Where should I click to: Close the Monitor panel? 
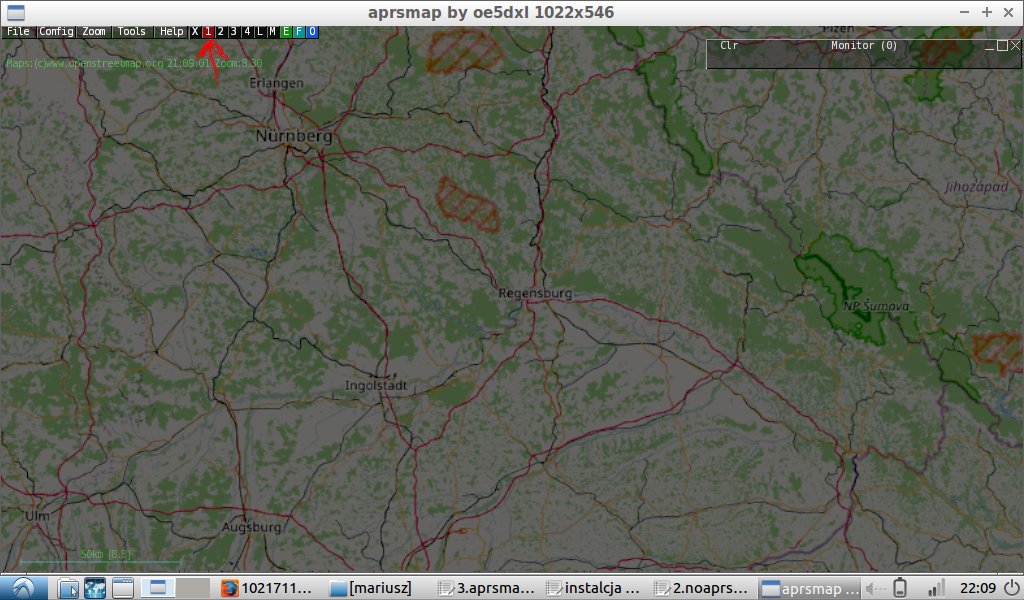click(x=1015, y=46)
